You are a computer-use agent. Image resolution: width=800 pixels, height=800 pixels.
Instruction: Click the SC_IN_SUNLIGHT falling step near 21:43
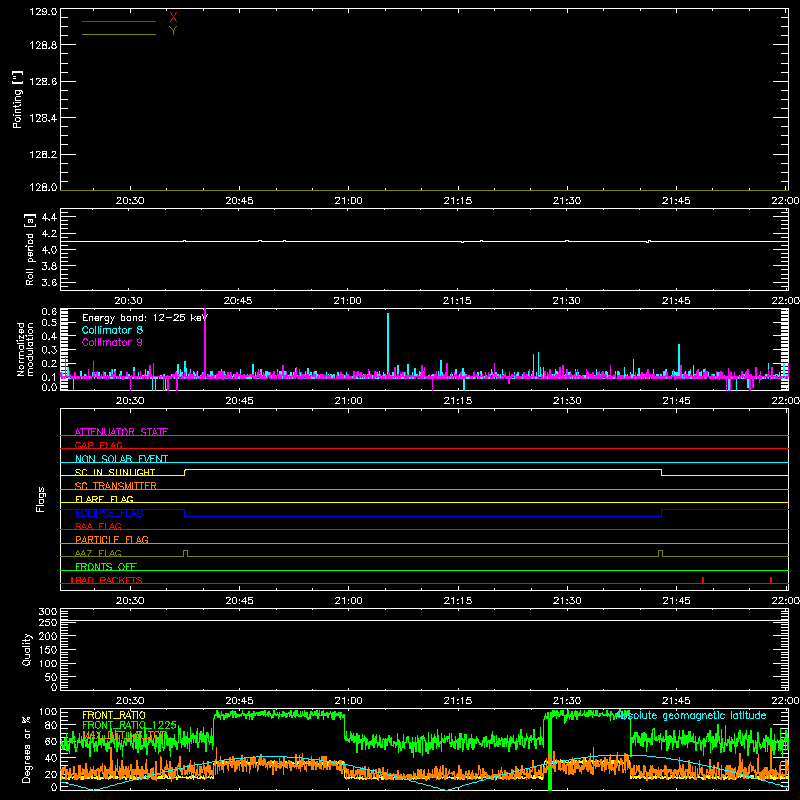[662, 472]
